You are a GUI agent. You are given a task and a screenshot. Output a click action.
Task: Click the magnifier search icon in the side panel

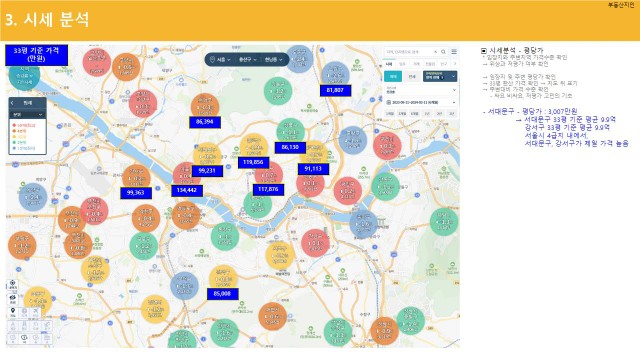(x=443, y=52)
